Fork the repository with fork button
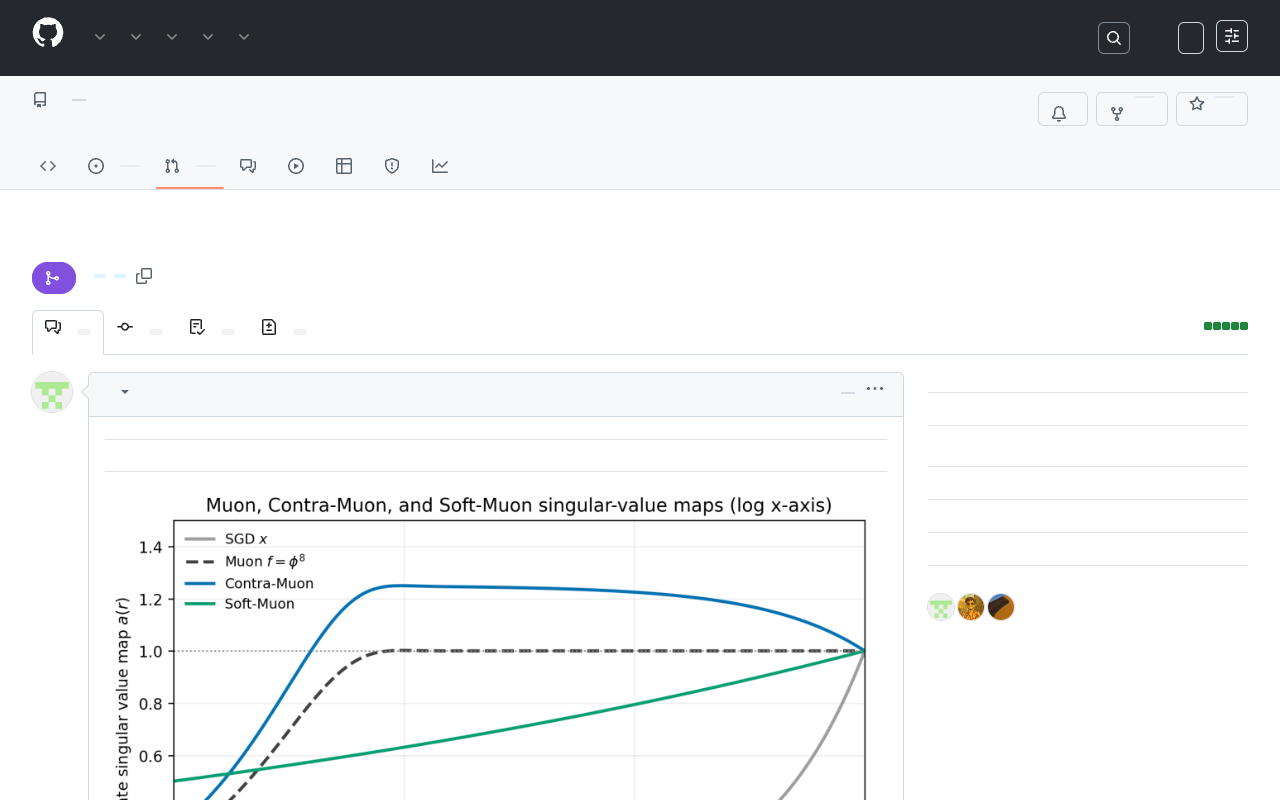This screenshot has width=1280, height=800. pyautogui.click(x=1132, y=109)
